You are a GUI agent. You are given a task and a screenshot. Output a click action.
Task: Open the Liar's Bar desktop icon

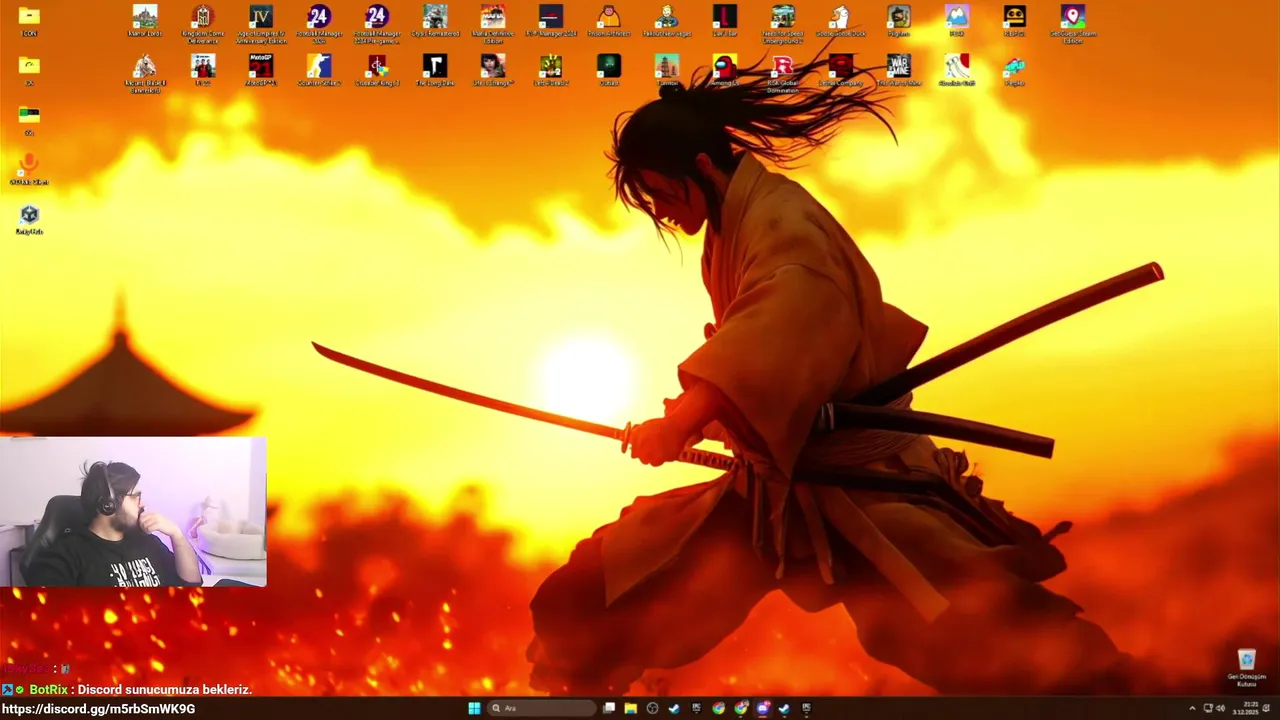click(x=725, y=22)
